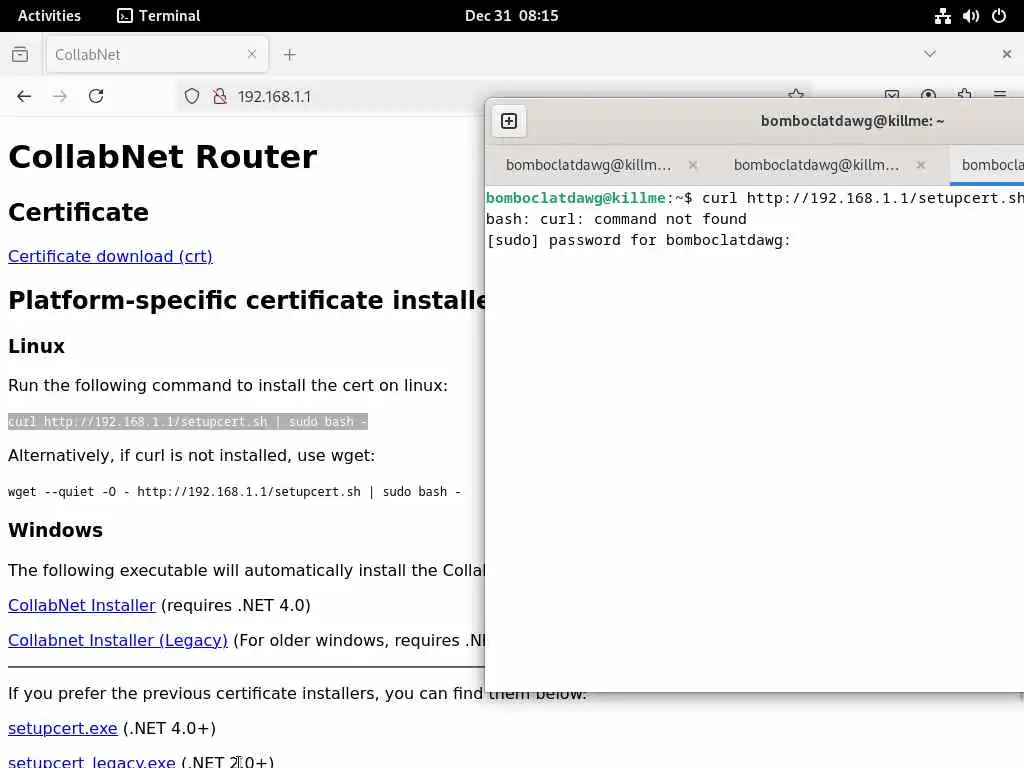Open Firefox recent browsing view icon

click(20, 54)
